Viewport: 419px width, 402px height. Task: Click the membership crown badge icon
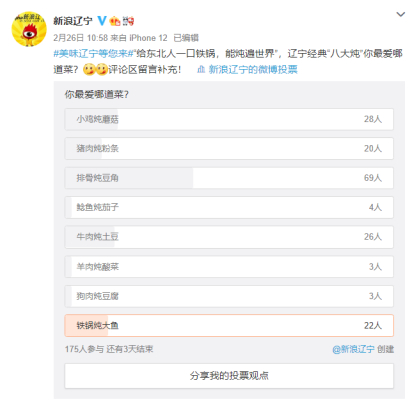click(115, 21)
